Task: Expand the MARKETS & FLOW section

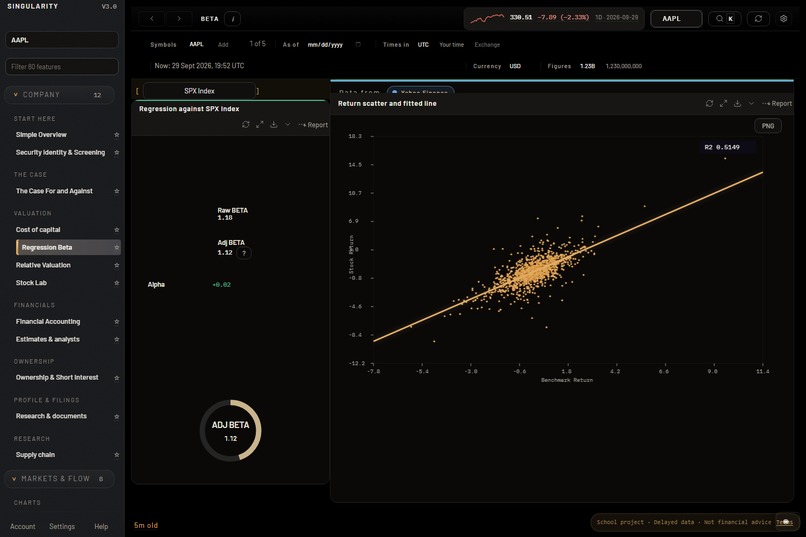Action: pyautogui.click(x=59, y=478)
